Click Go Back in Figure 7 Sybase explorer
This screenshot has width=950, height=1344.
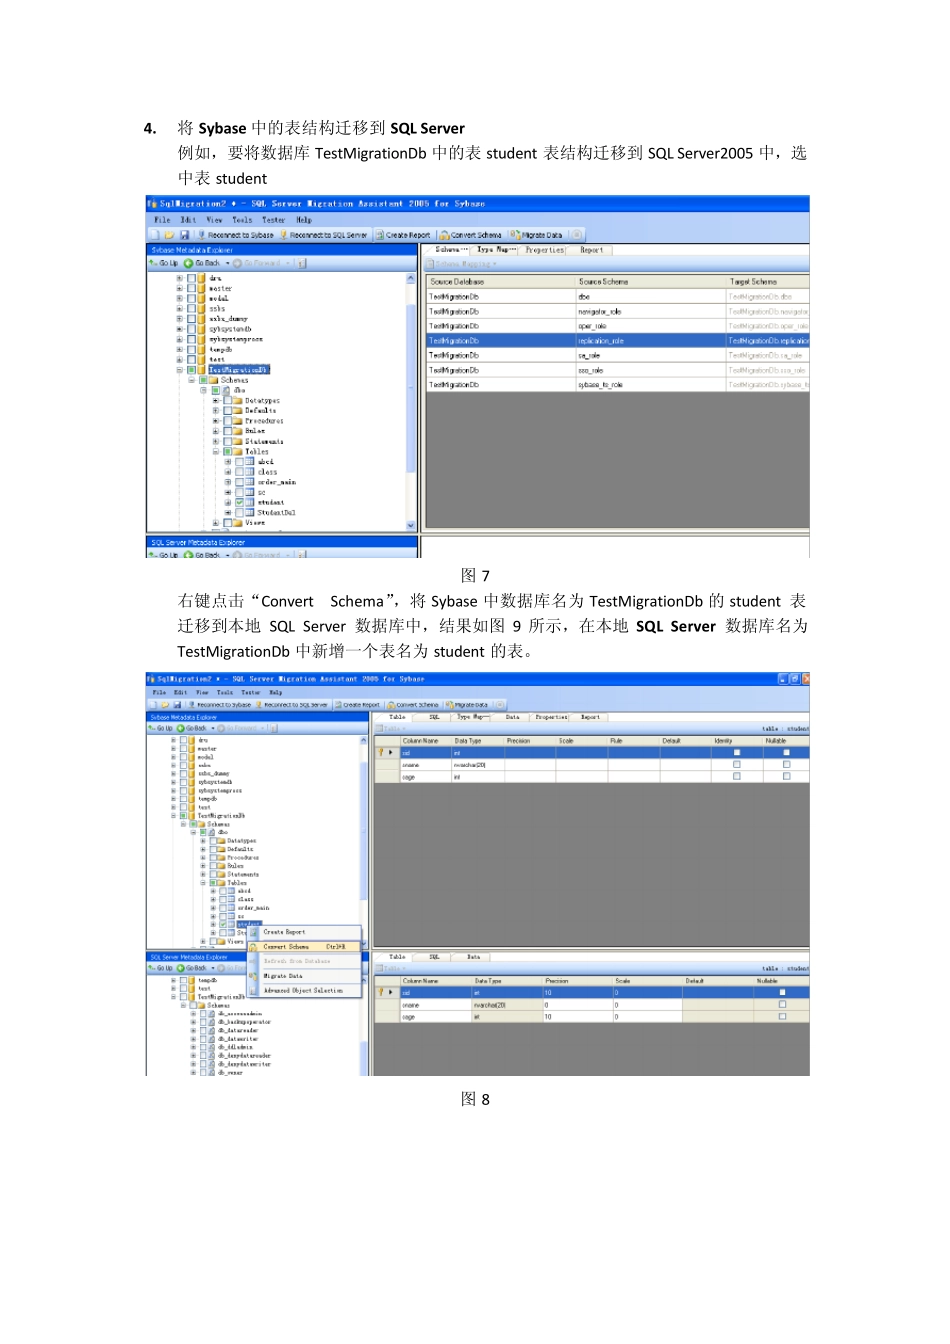(202, 263)
